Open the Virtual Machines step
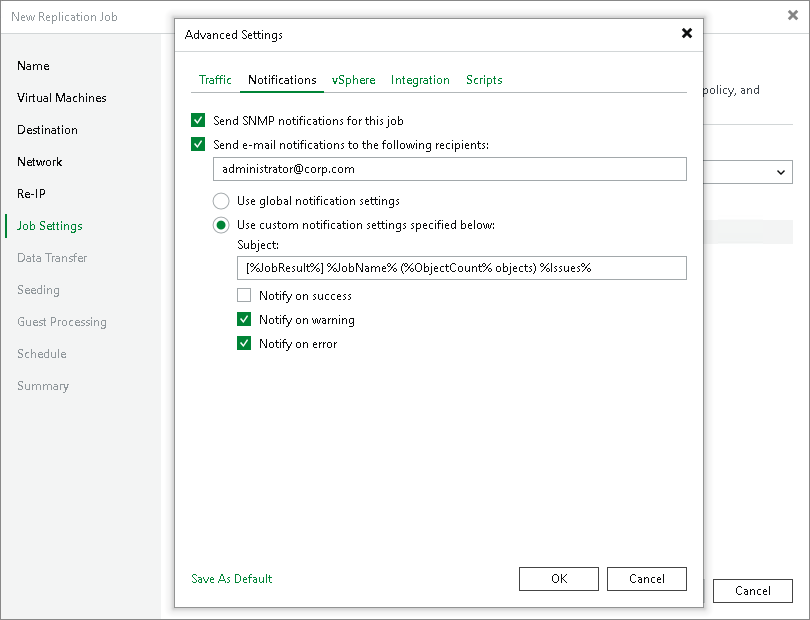 [61, 98]
